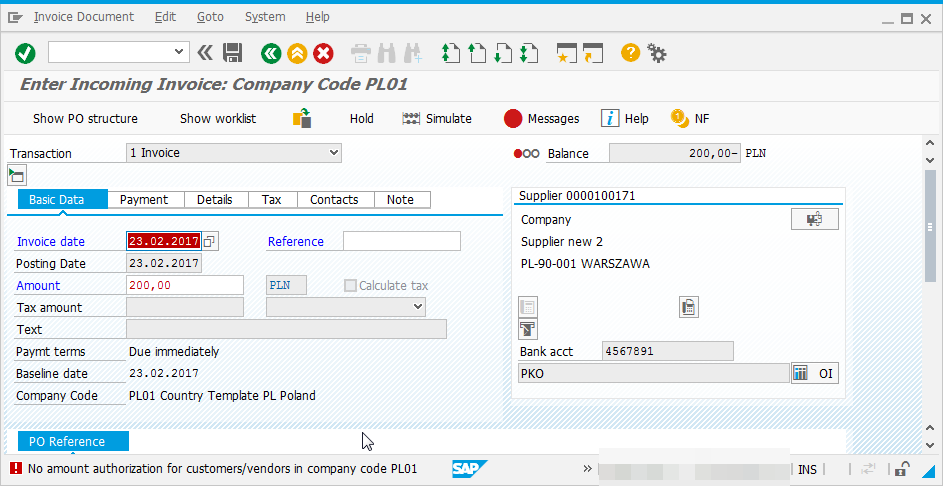Open the Invoice date value help icon

209,241
